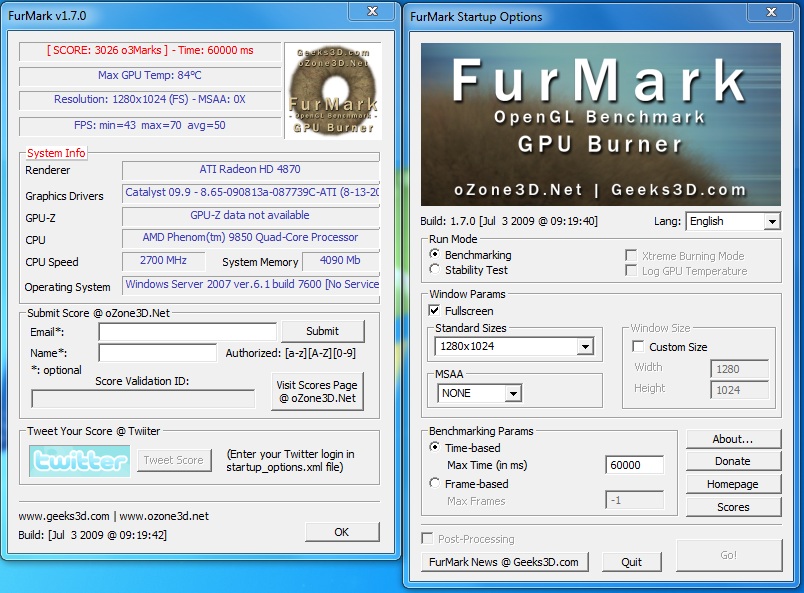Open the Lang English dropdown
804x593 pixels.
pyautogui.click(x=733, y=221)
